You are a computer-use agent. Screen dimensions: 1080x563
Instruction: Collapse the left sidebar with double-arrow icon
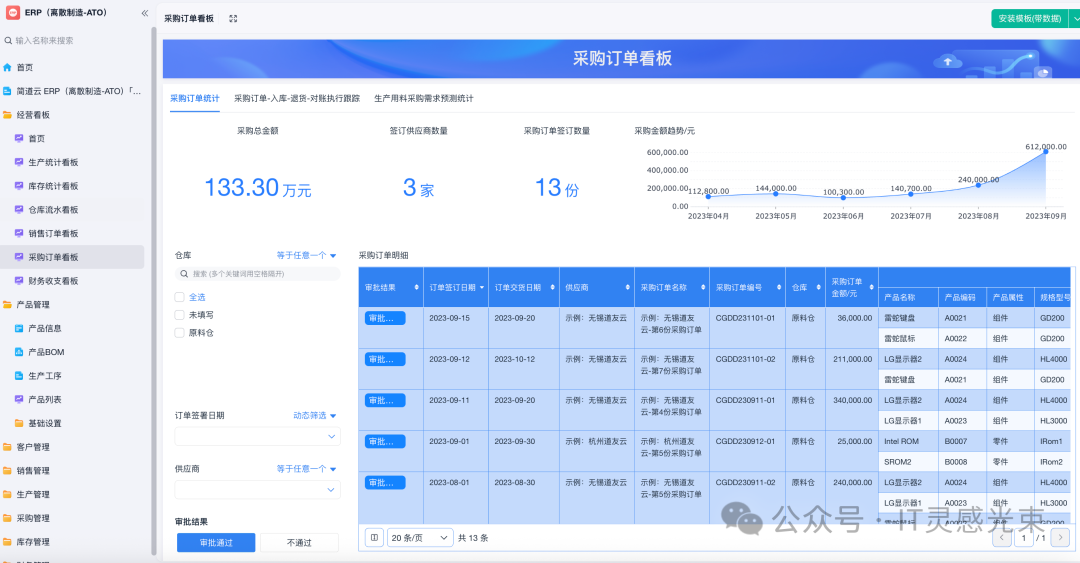point(144,13)
